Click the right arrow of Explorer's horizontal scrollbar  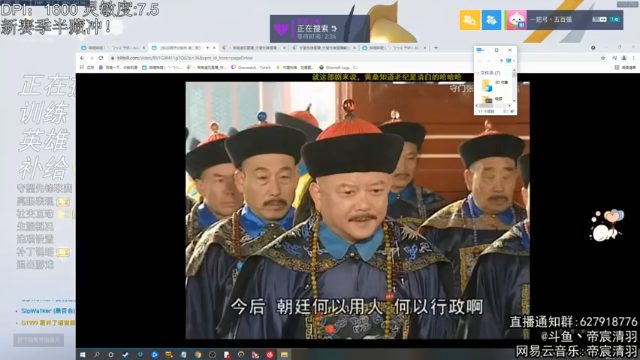click(509, 106)
